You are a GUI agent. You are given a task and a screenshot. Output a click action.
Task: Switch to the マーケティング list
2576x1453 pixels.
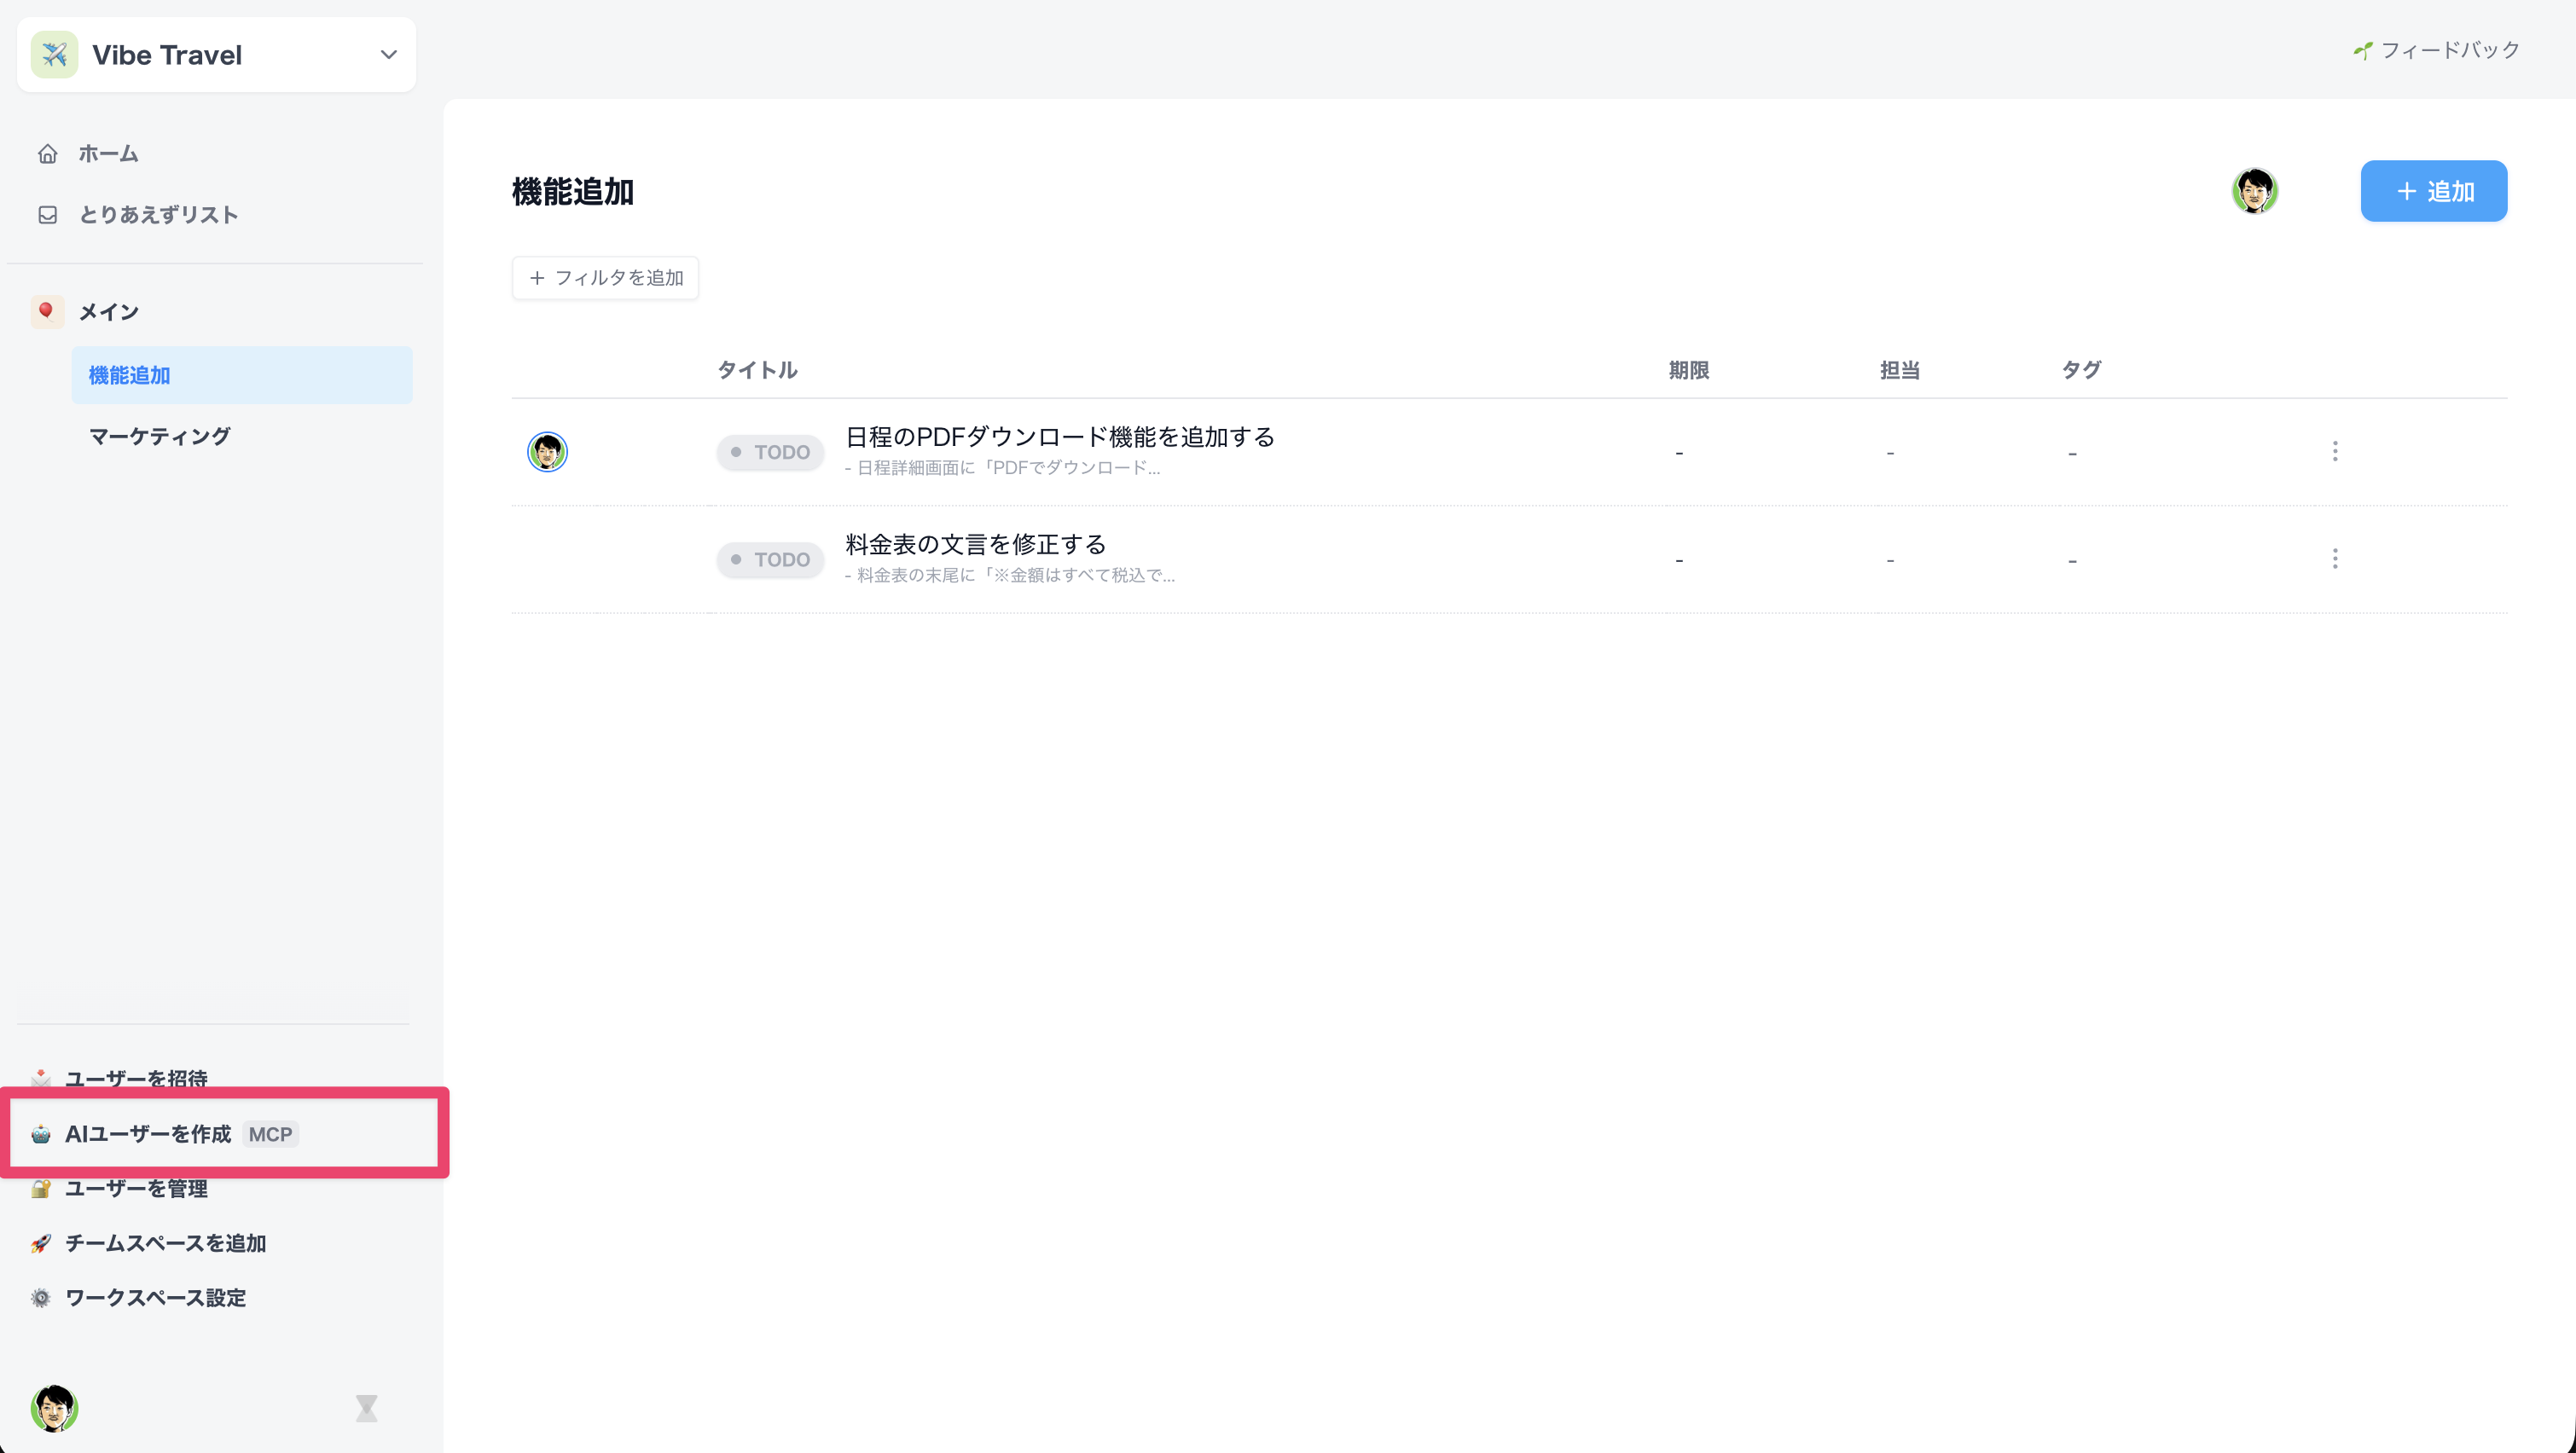click(x=159, y=436)
